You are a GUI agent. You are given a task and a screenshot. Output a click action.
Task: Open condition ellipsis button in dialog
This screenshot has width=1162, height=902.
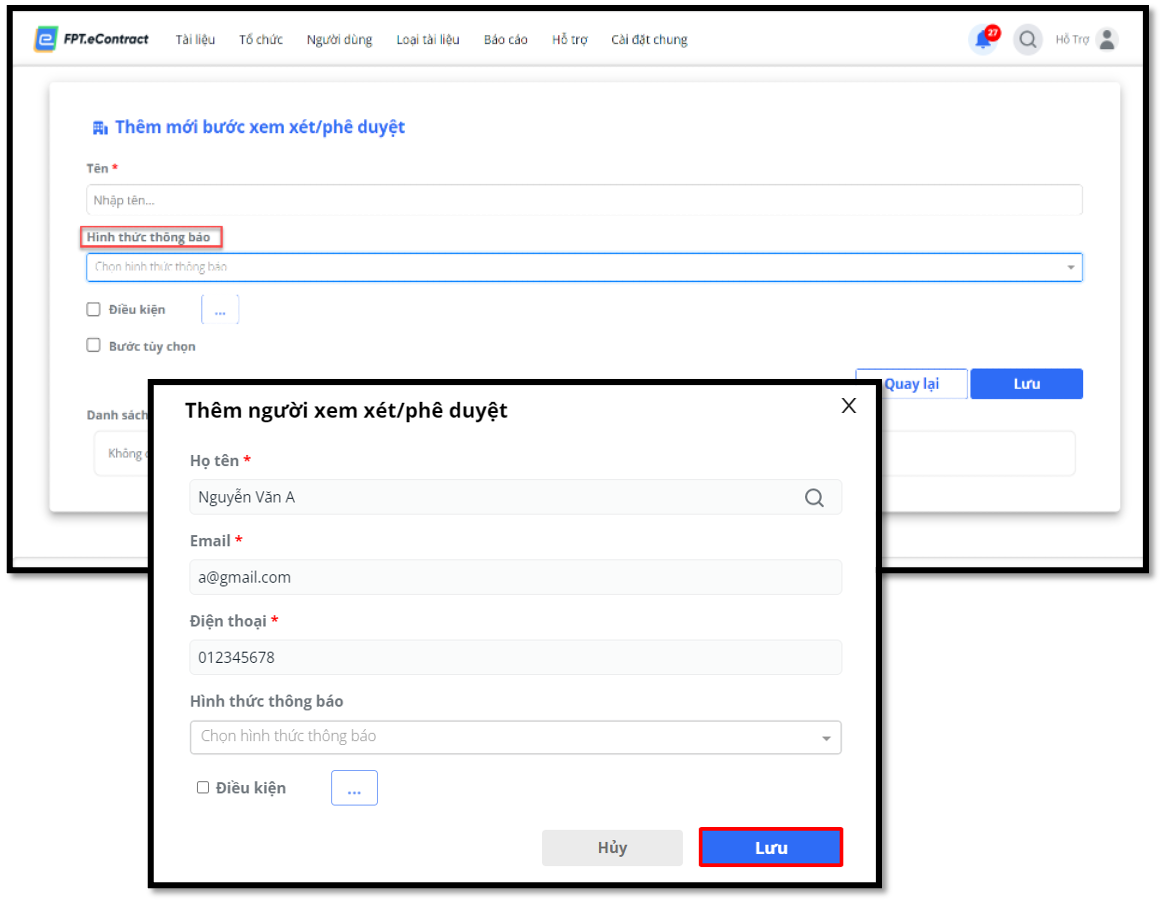click(354, 788)
